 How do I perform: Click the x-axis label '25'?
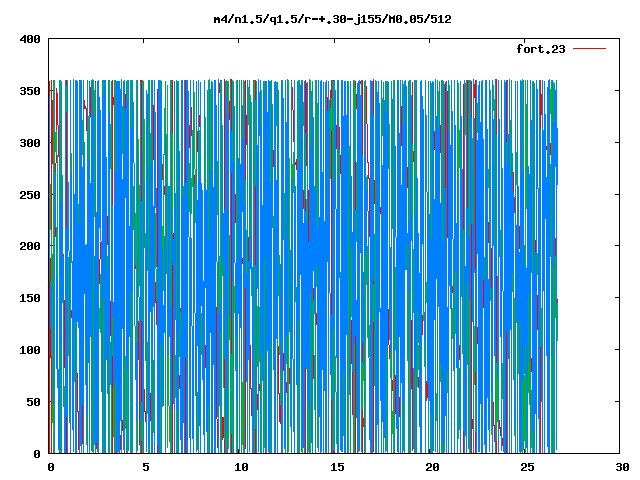pyautogui.click(x=527, y=467)
